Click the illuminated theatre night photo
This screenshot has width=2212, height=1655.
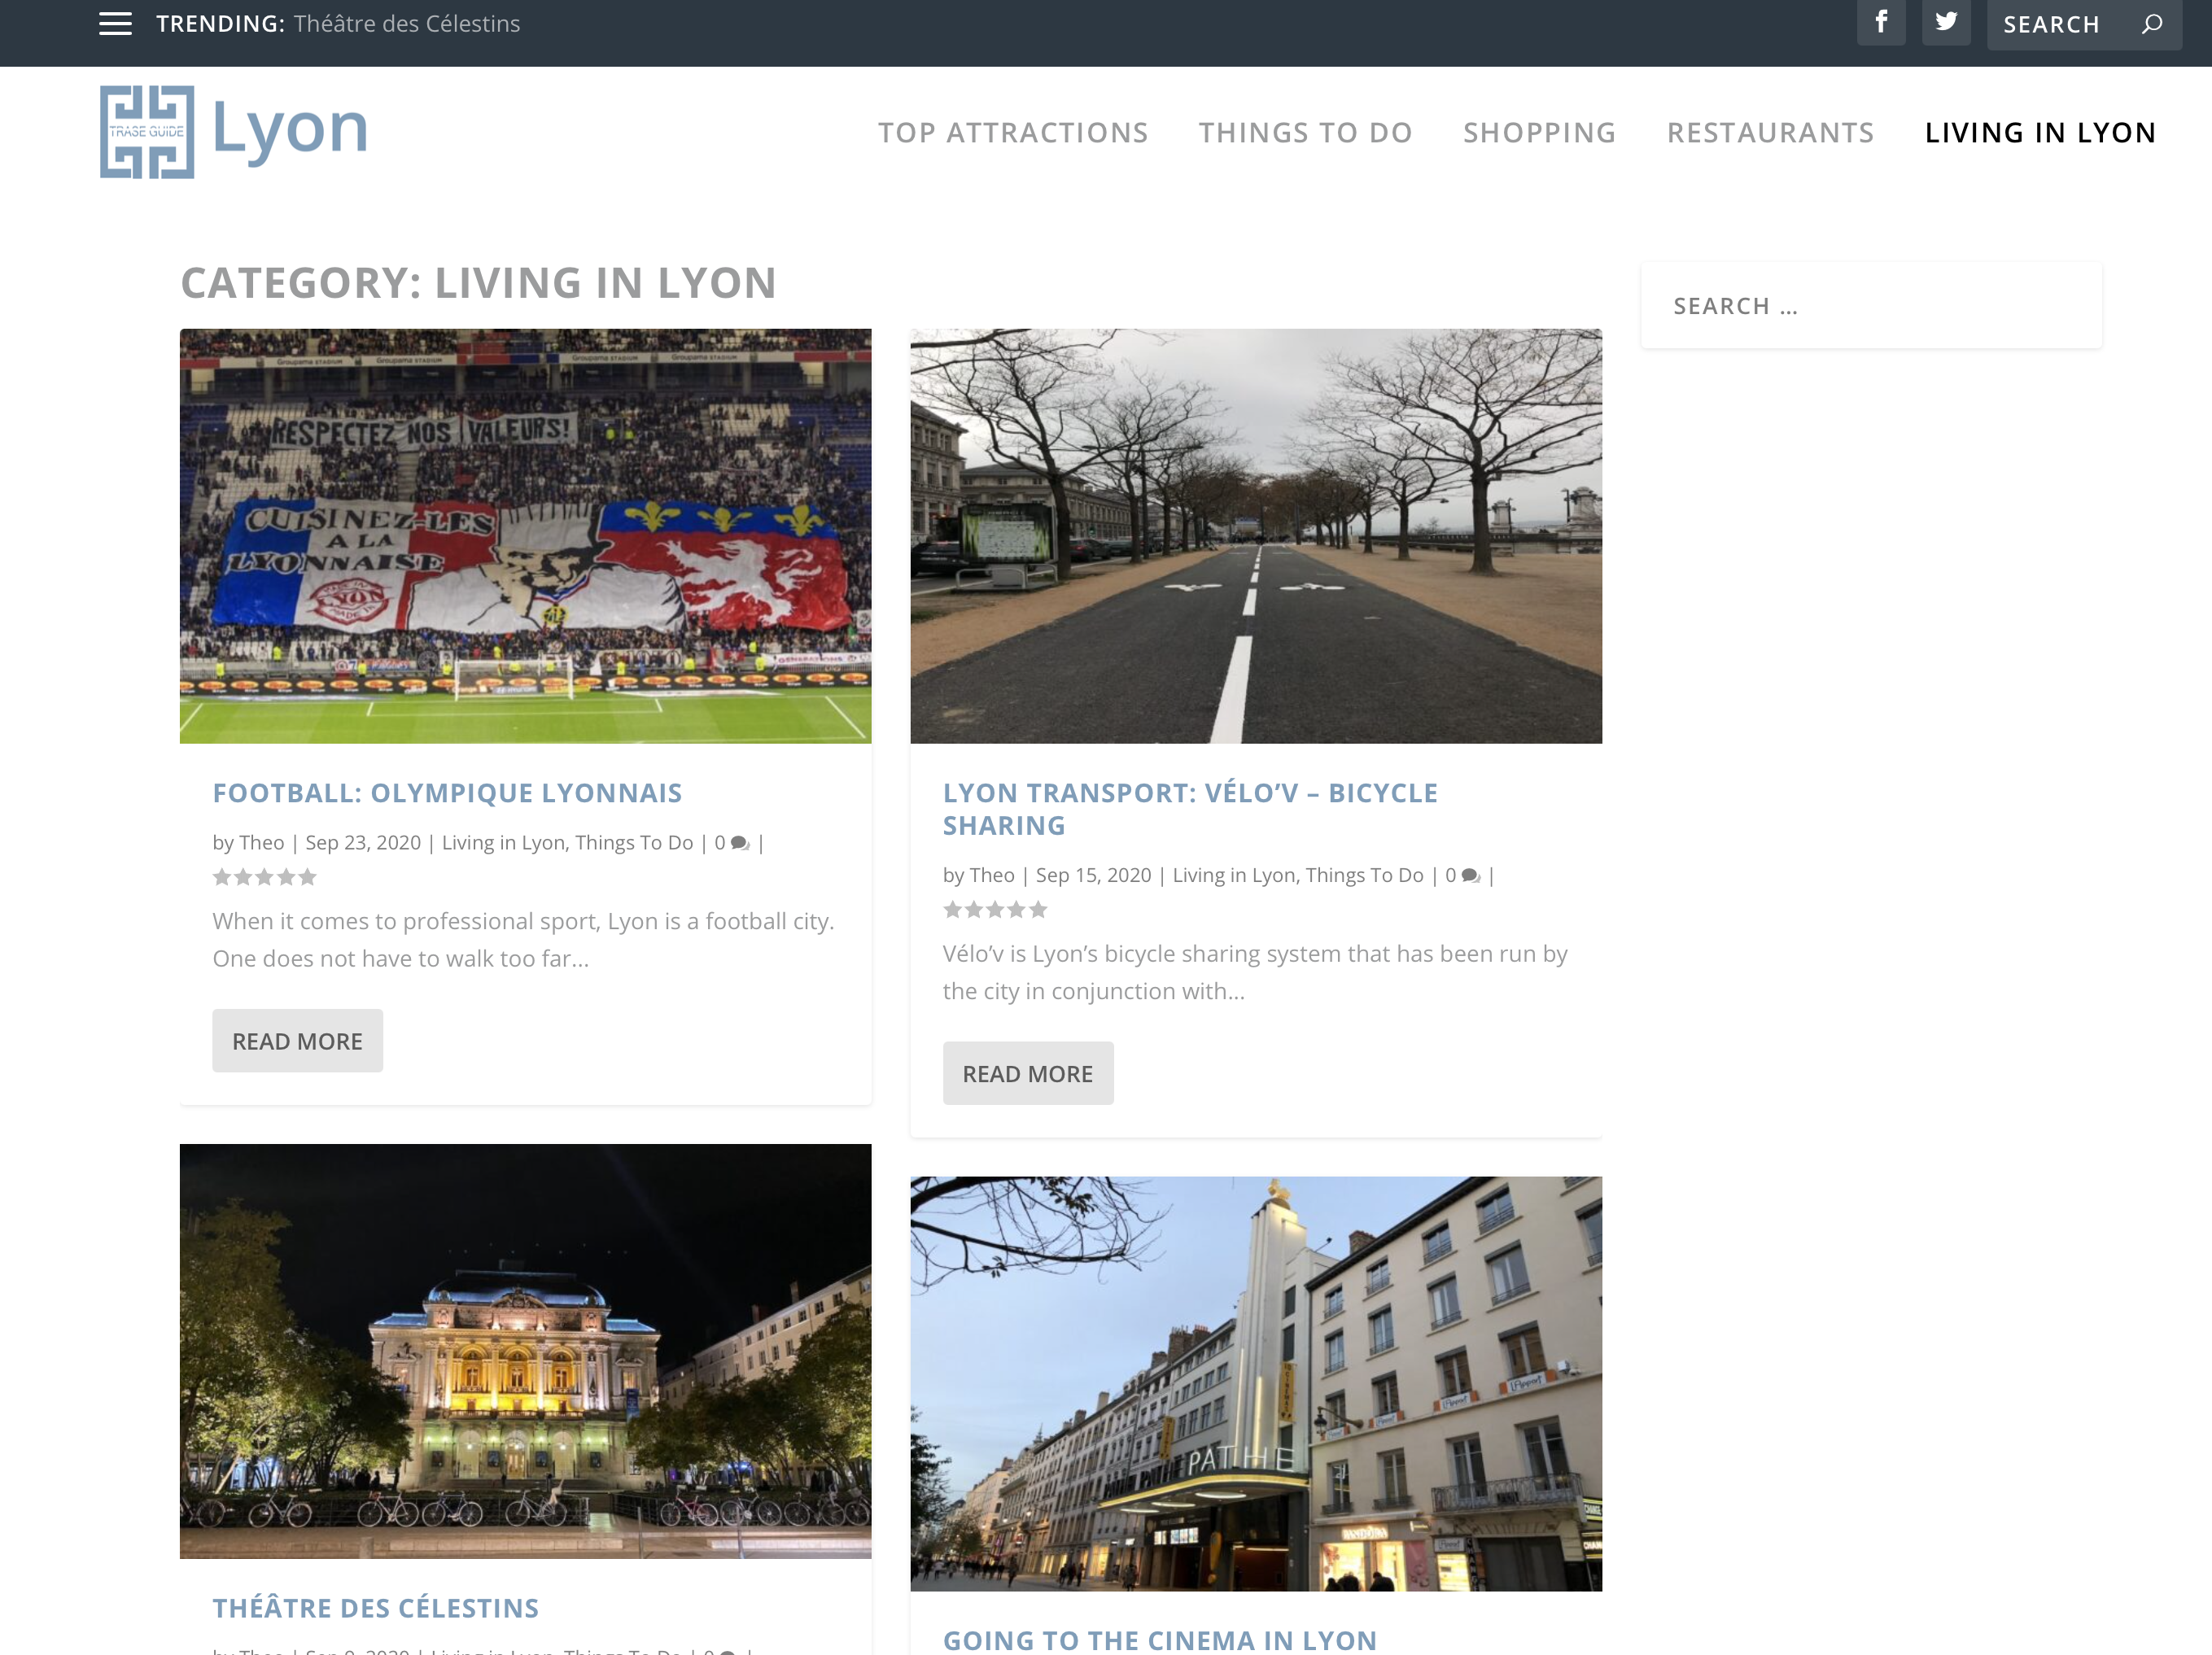click(525, 1351)
